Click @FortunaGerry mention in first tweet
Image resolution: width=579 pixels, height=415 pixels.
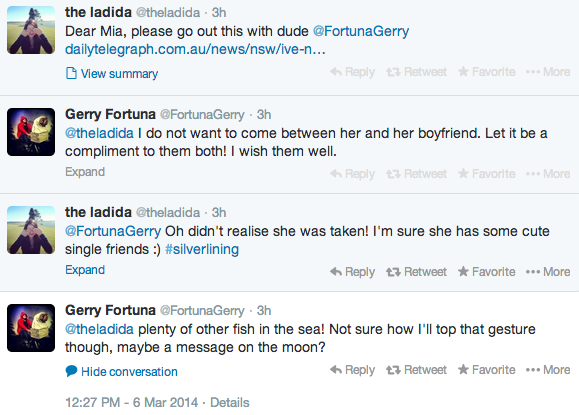361,31
